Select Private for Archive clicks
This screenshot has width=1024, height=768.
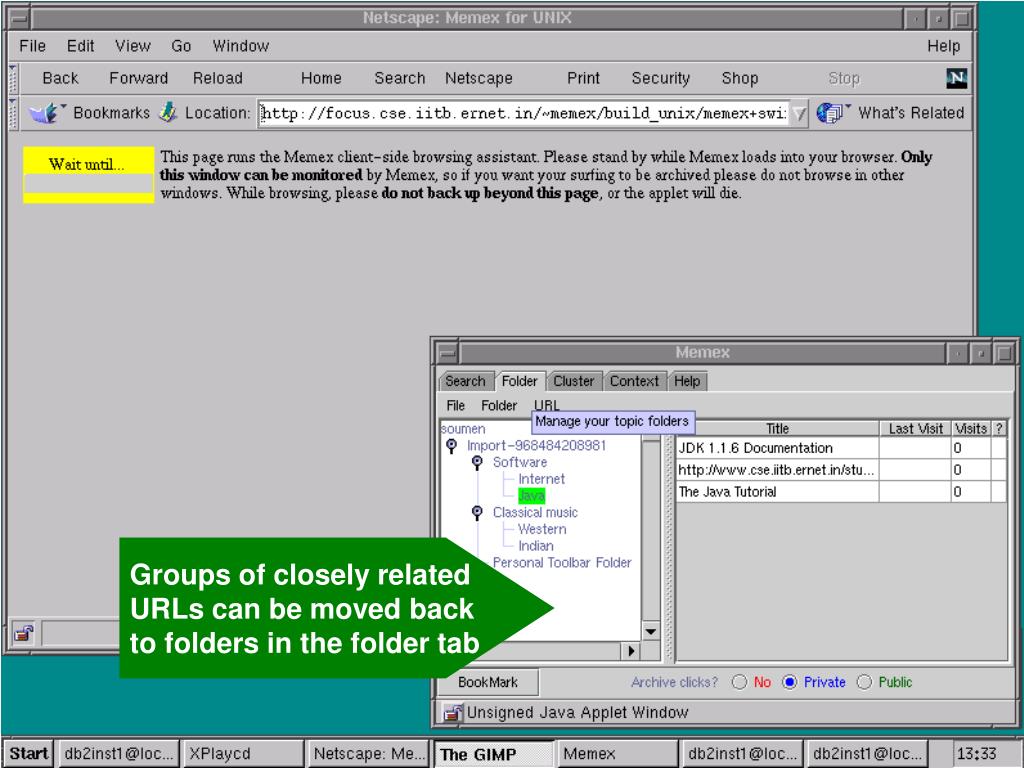[790, 682]
